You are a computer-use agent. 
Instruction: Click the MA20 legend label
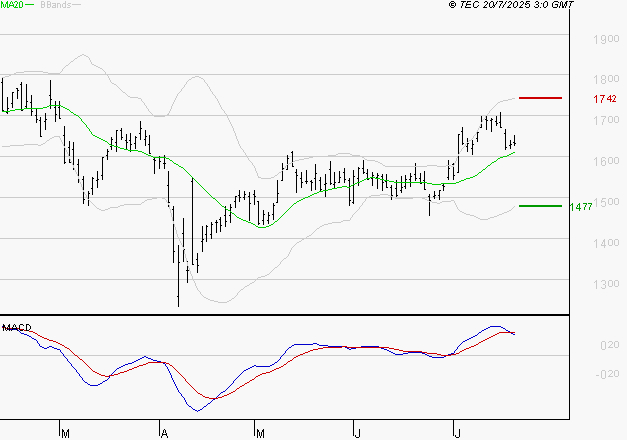click(12, 5)
